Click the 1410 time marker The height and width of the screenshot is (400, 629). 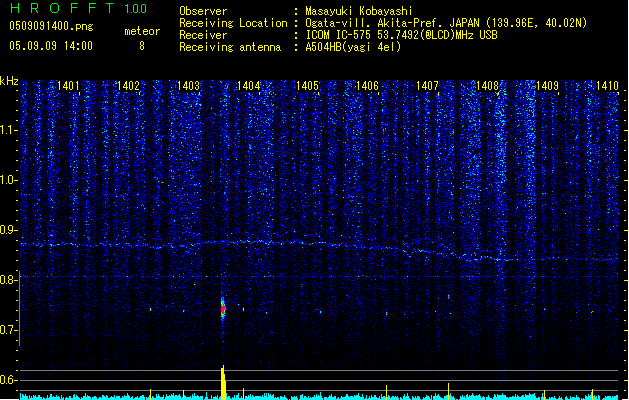[x=607, y=87]
